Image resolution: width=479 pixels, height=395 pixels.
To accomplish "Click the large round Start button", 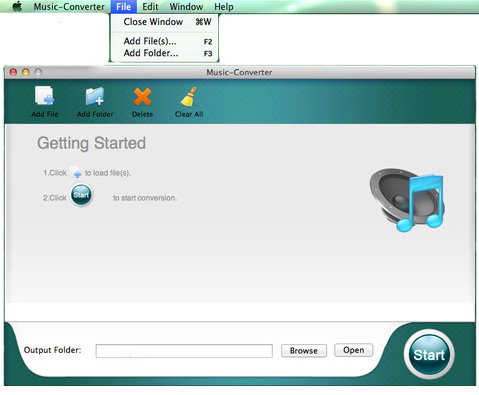I will pos(429,354).
